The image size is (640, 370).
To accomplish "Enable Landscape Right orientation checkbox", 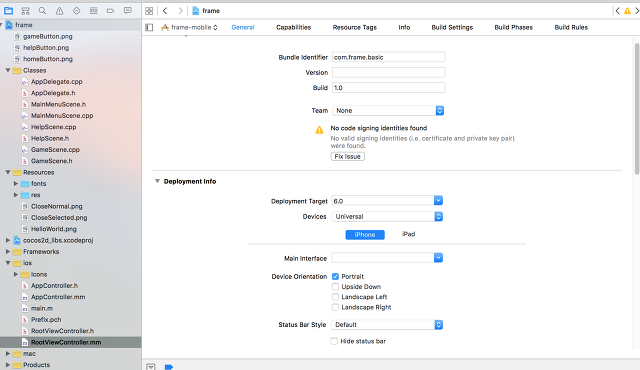I will click(x=335, y=307).
